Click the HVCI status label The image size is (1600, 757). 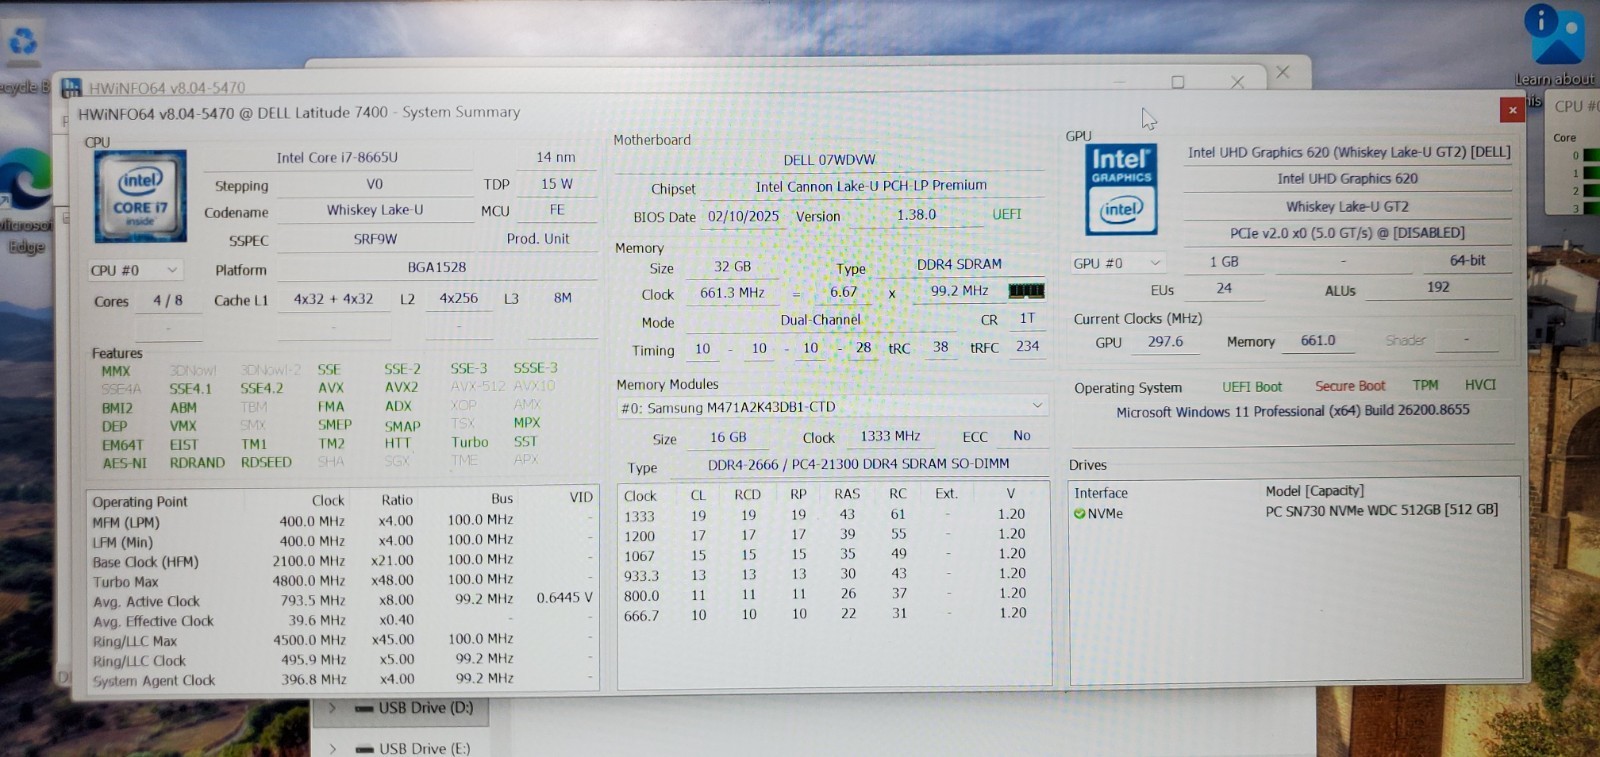point(1480,385)
